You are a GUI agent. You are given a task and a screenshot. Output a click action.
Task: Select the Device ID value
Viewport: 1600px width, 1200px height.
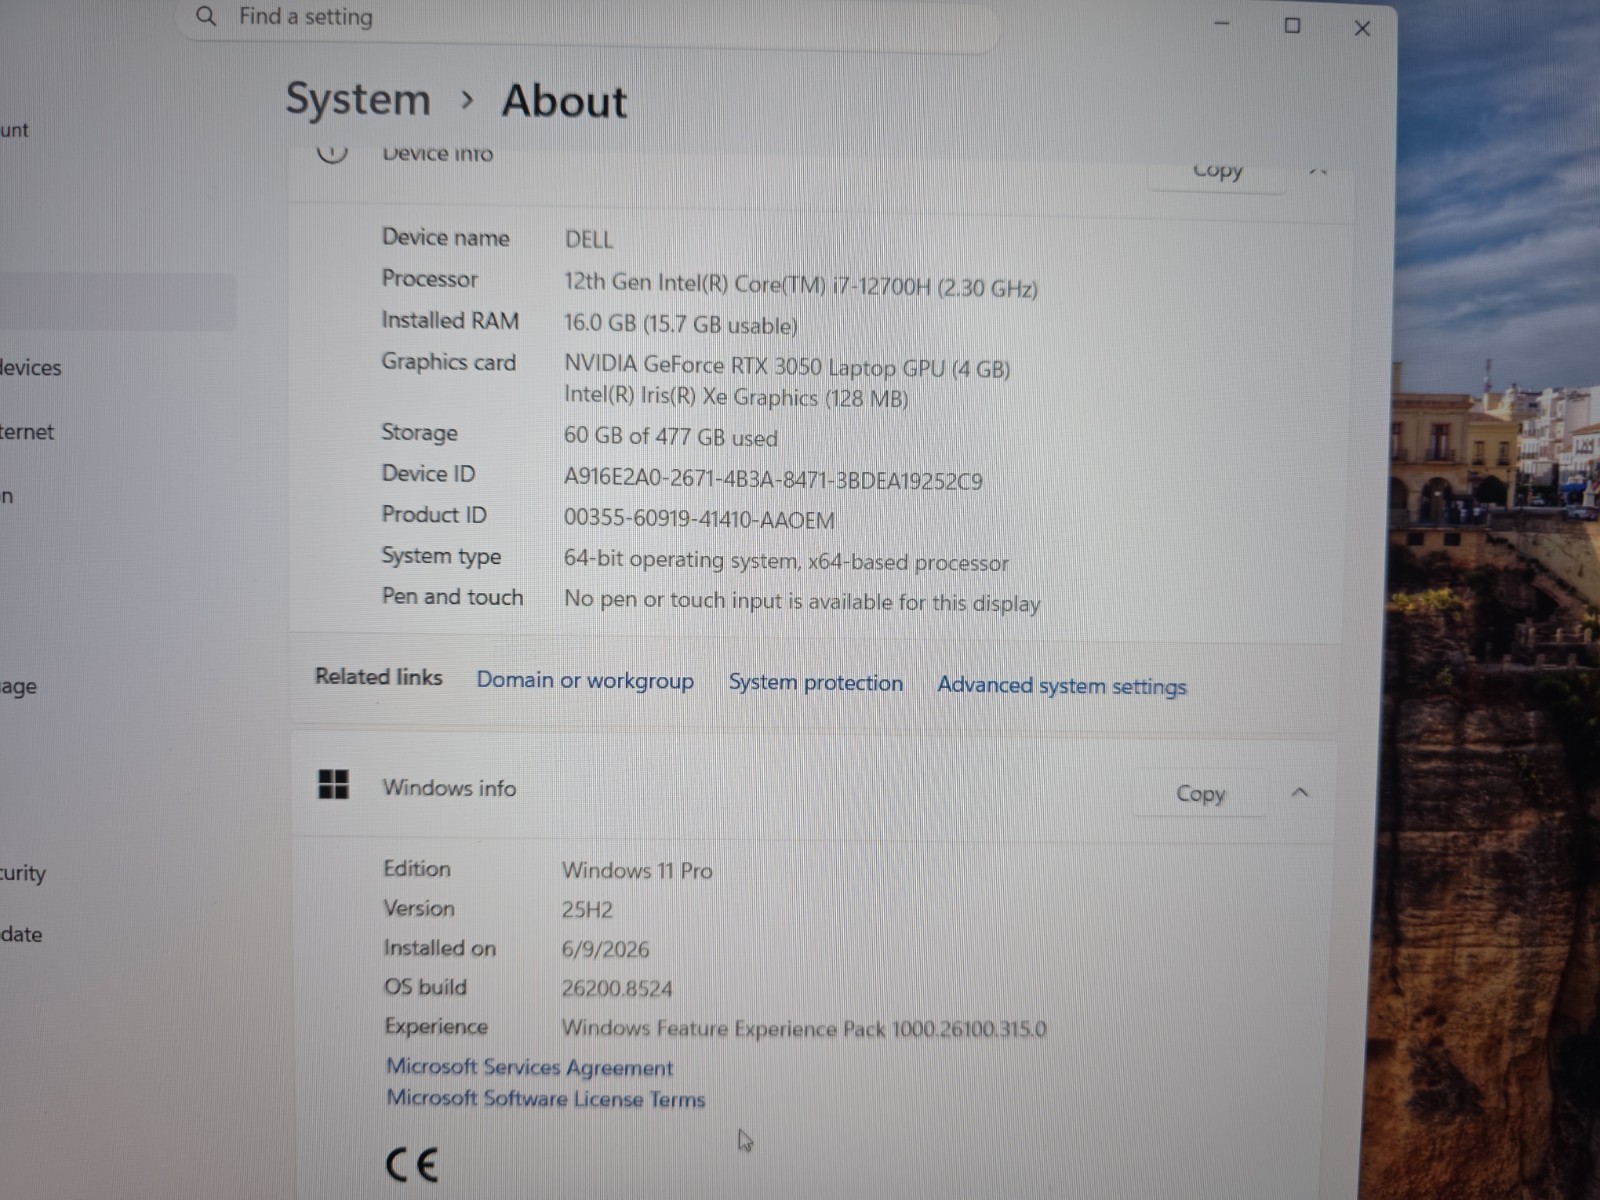773,480
